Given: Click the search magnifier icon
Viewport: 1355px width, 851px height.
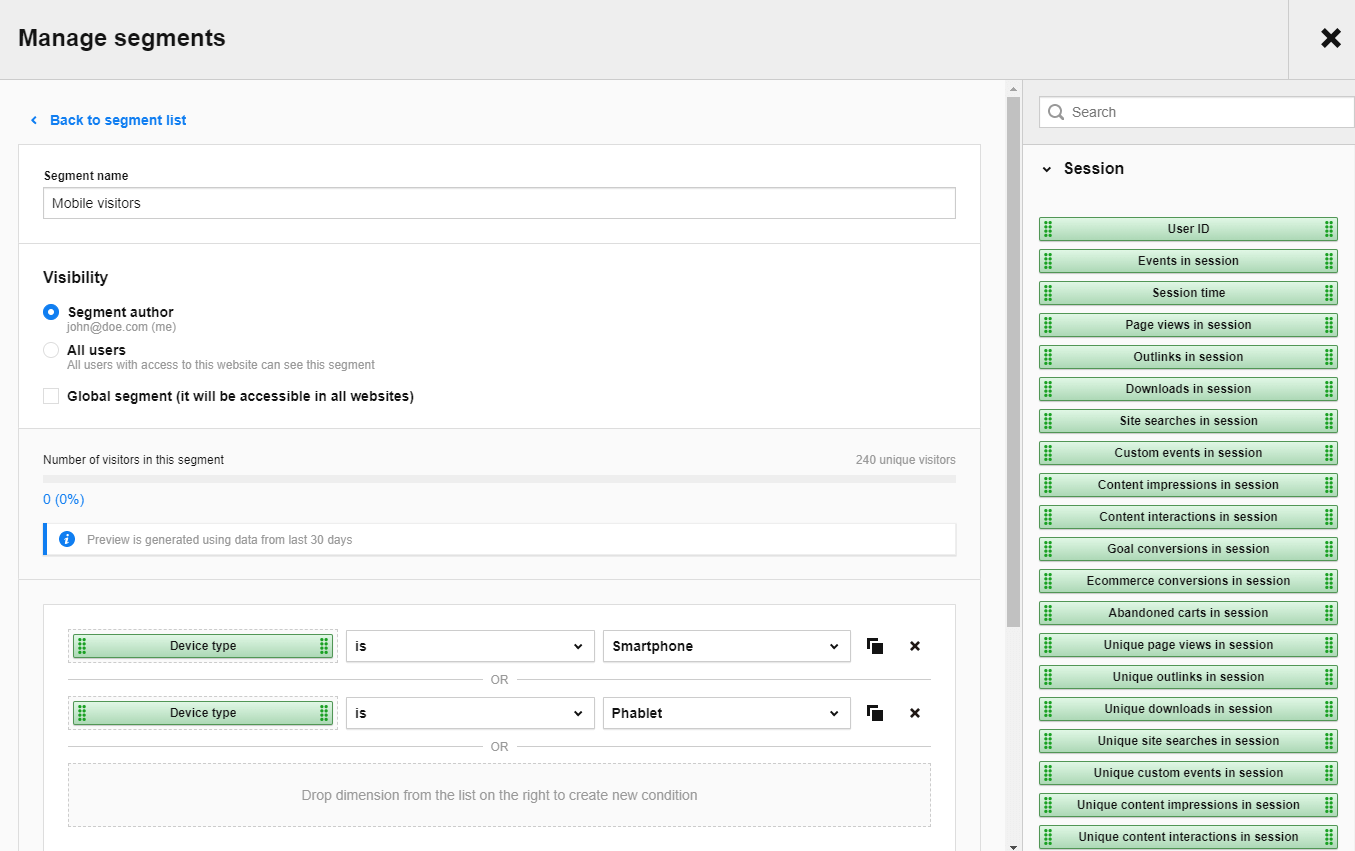Looking at the screenshot, I should pos(1056,112).
